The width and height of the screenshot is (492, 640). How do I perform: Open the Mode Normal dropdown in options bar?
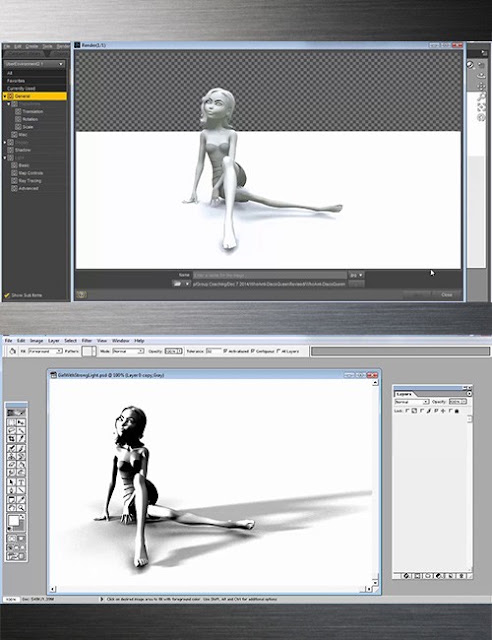pos(128,351)
